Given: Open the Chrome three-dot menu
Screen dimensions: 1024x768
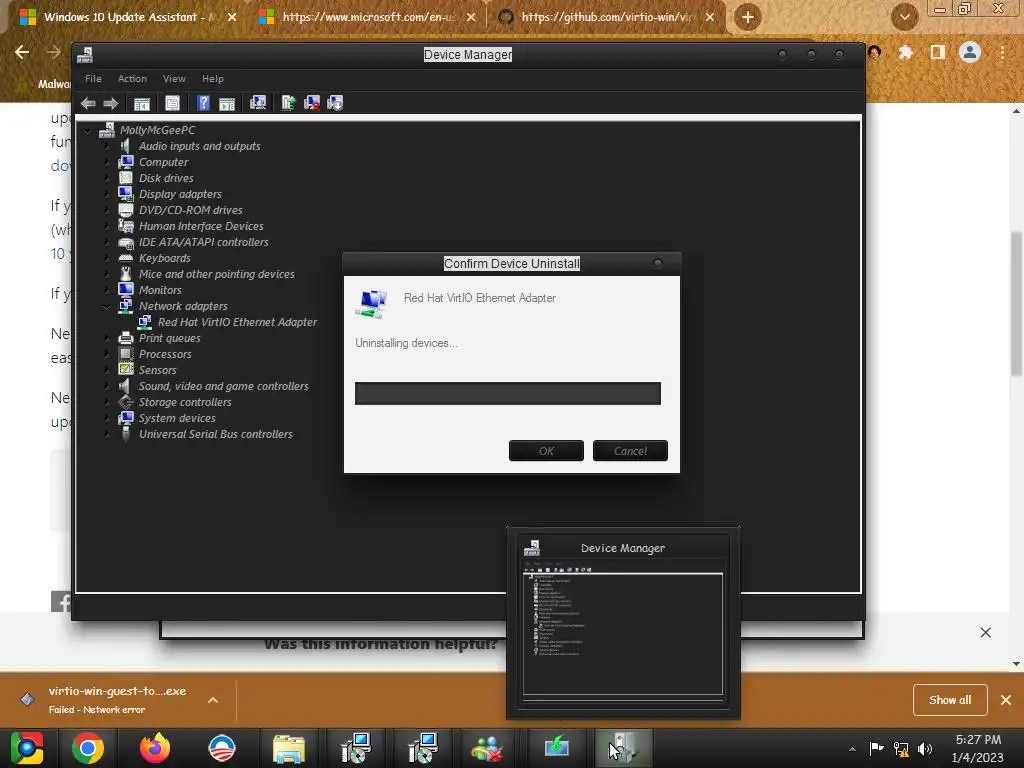Looking at the screenshot, I should tap(1002, 52).
